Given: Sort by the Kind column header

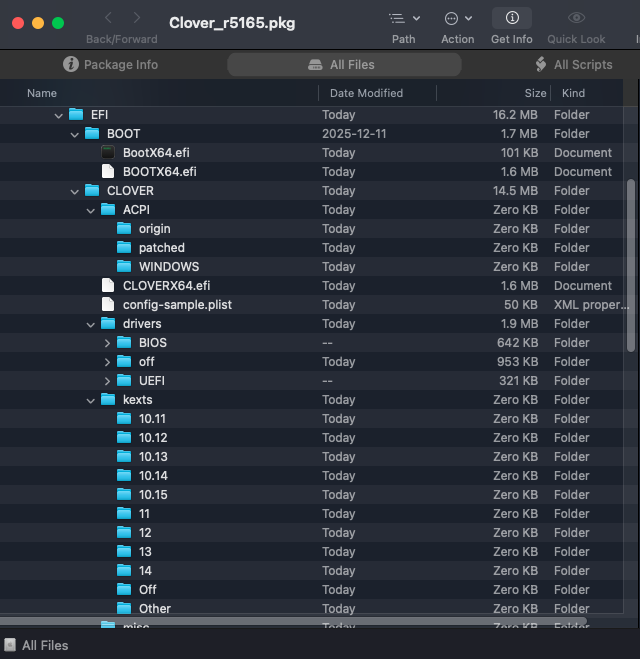Looking at the screenshot, I should (x=573, y=93).
